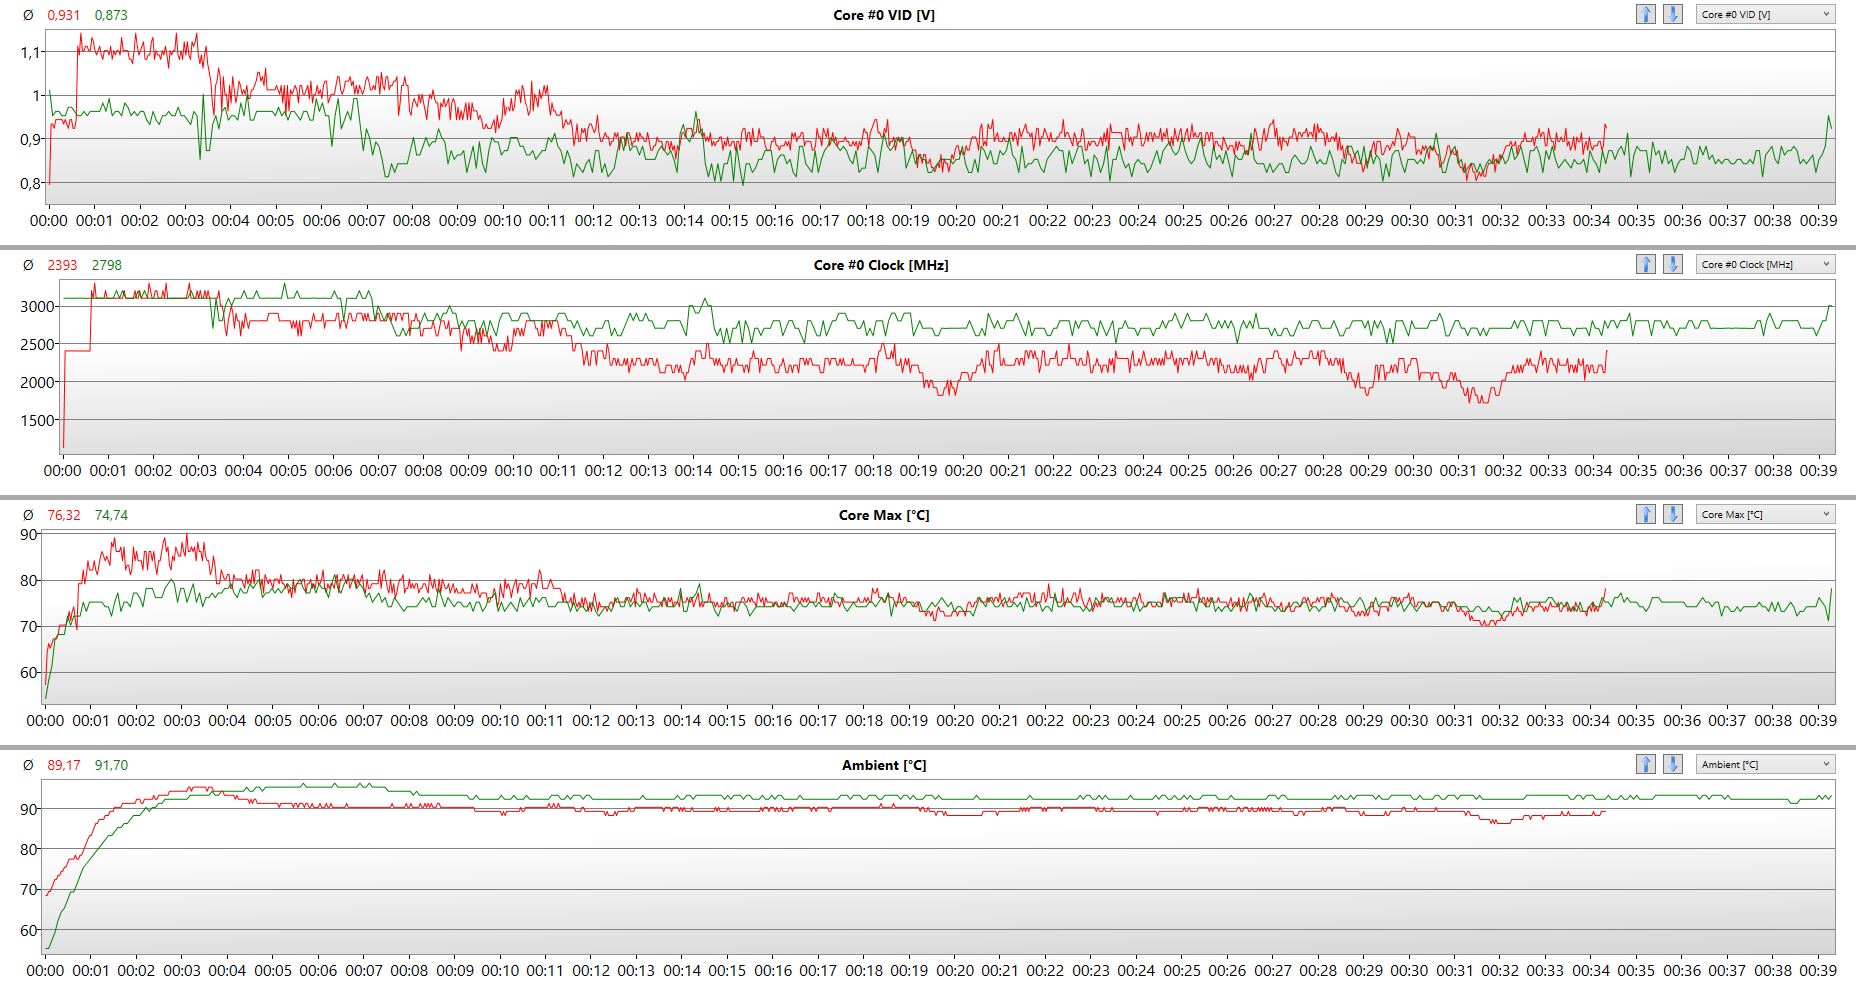Click the average symbol in Core #0 Clock graph
The image size is (1856, 995).
point(28,265)
